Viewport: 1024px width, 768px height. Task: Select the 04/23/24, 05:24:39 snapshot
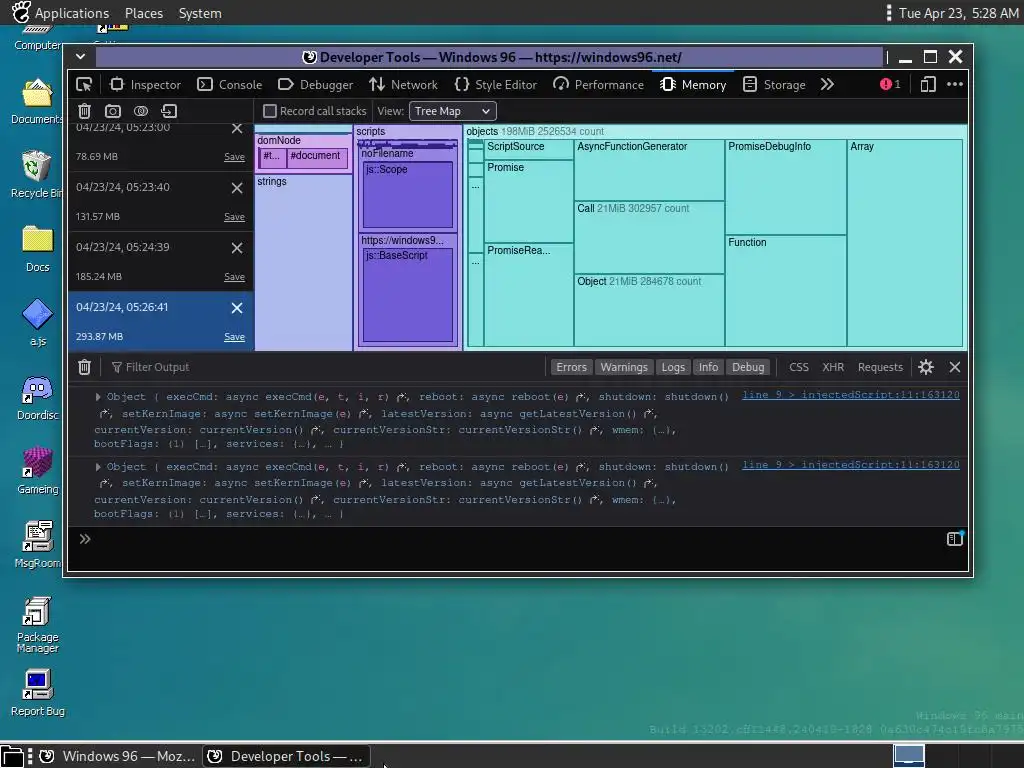[x=160, y=261]
